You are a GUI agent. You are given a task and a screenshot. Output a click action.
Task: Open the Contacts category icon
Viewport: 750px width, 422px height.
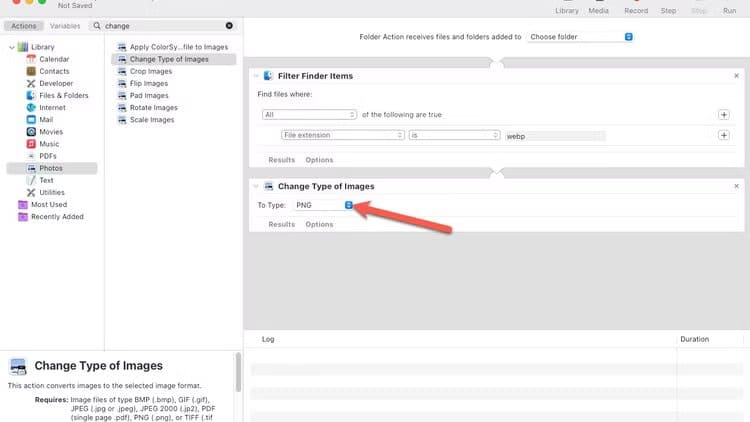point(31,71)
